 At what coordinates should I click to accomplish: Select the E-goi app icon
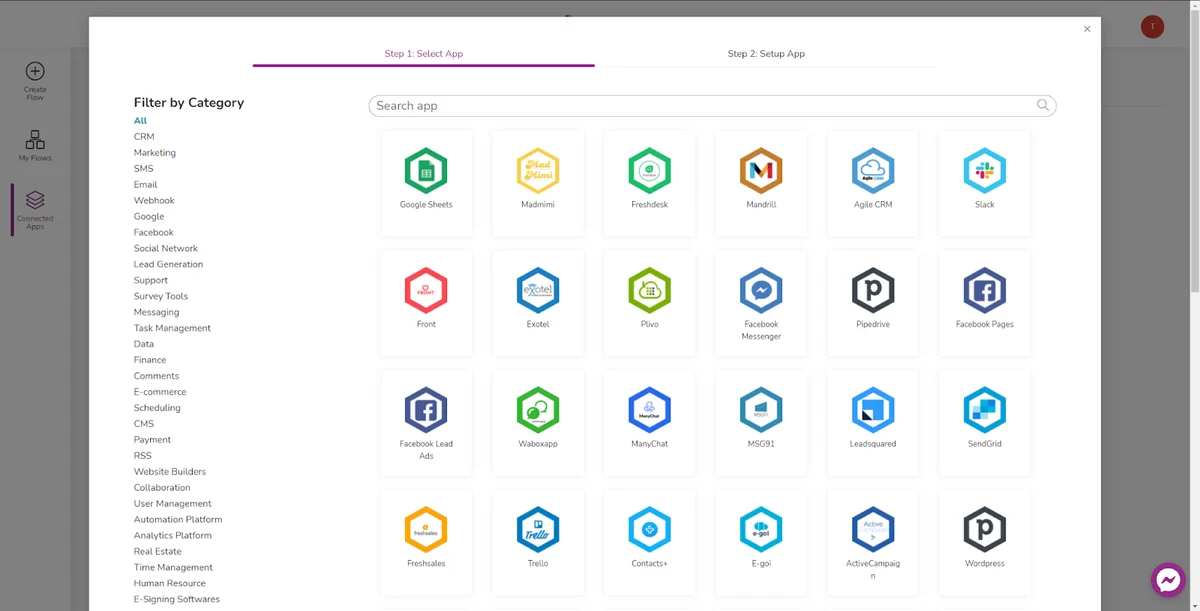[x=761, y=530]
